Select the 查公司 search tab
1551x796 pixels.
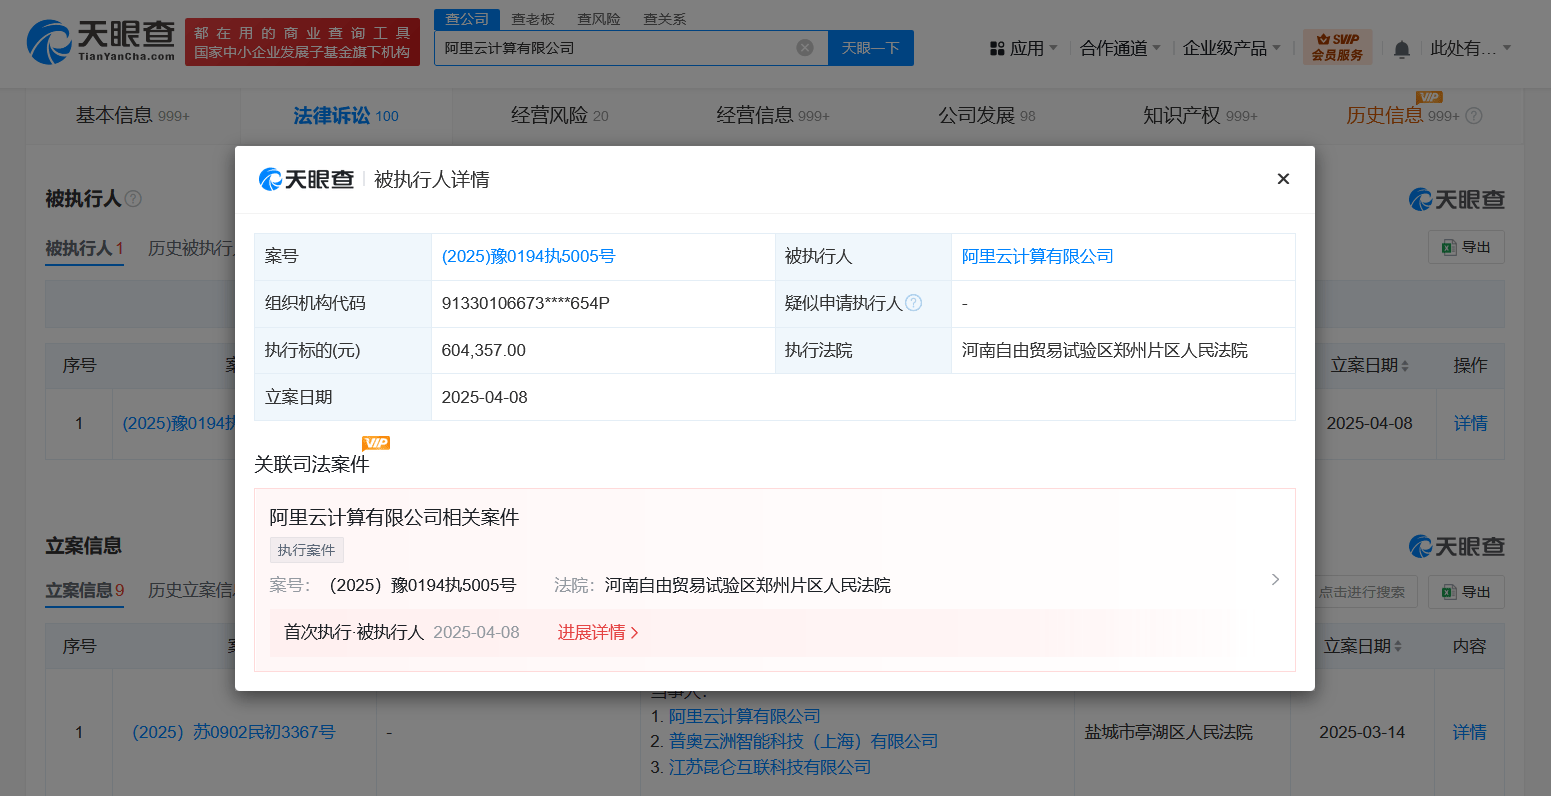(467, 19)
